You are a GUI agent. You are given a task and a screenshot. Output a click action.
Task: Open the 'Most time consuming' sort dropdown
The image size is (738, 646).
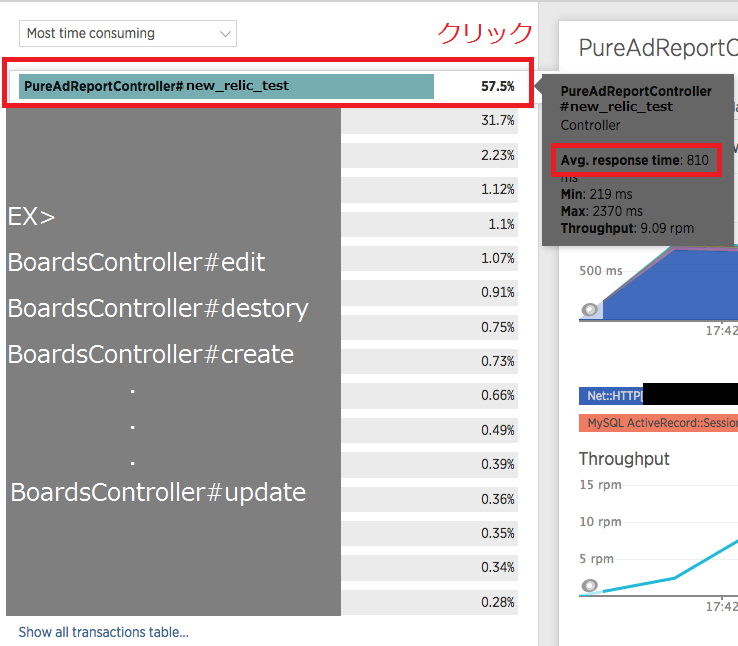click(x=127, y=33)
